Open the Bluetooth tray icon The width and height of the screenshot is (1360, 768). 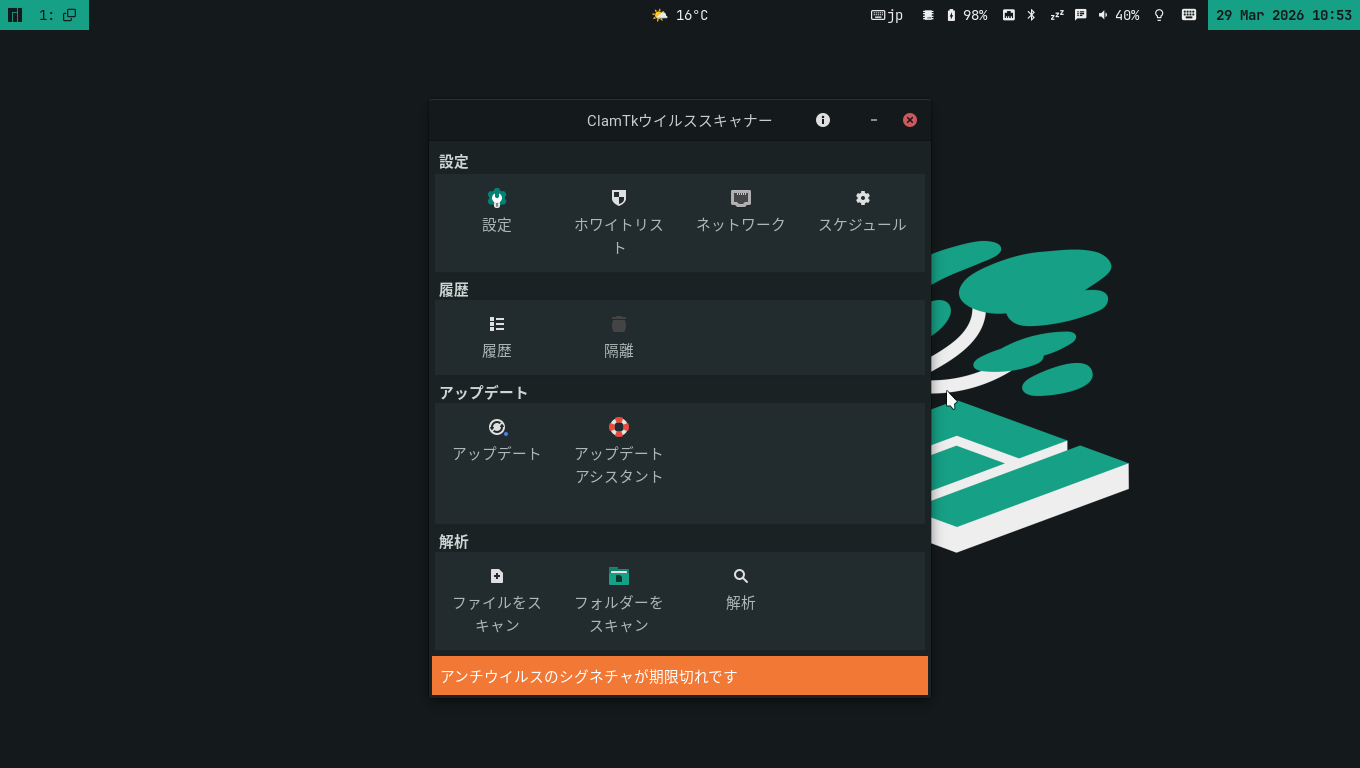click(x=1032, y=15)
